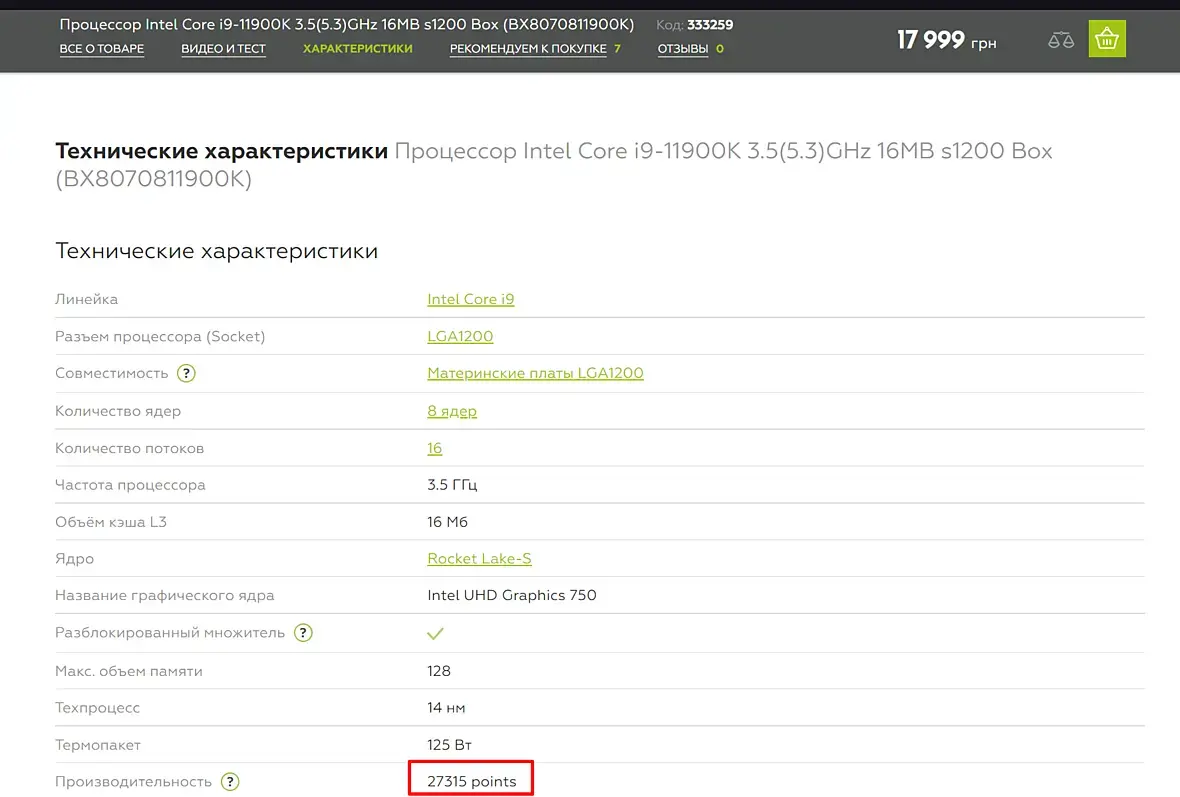
Task: Click the 27315 points value
Action: tap(471, 781)
